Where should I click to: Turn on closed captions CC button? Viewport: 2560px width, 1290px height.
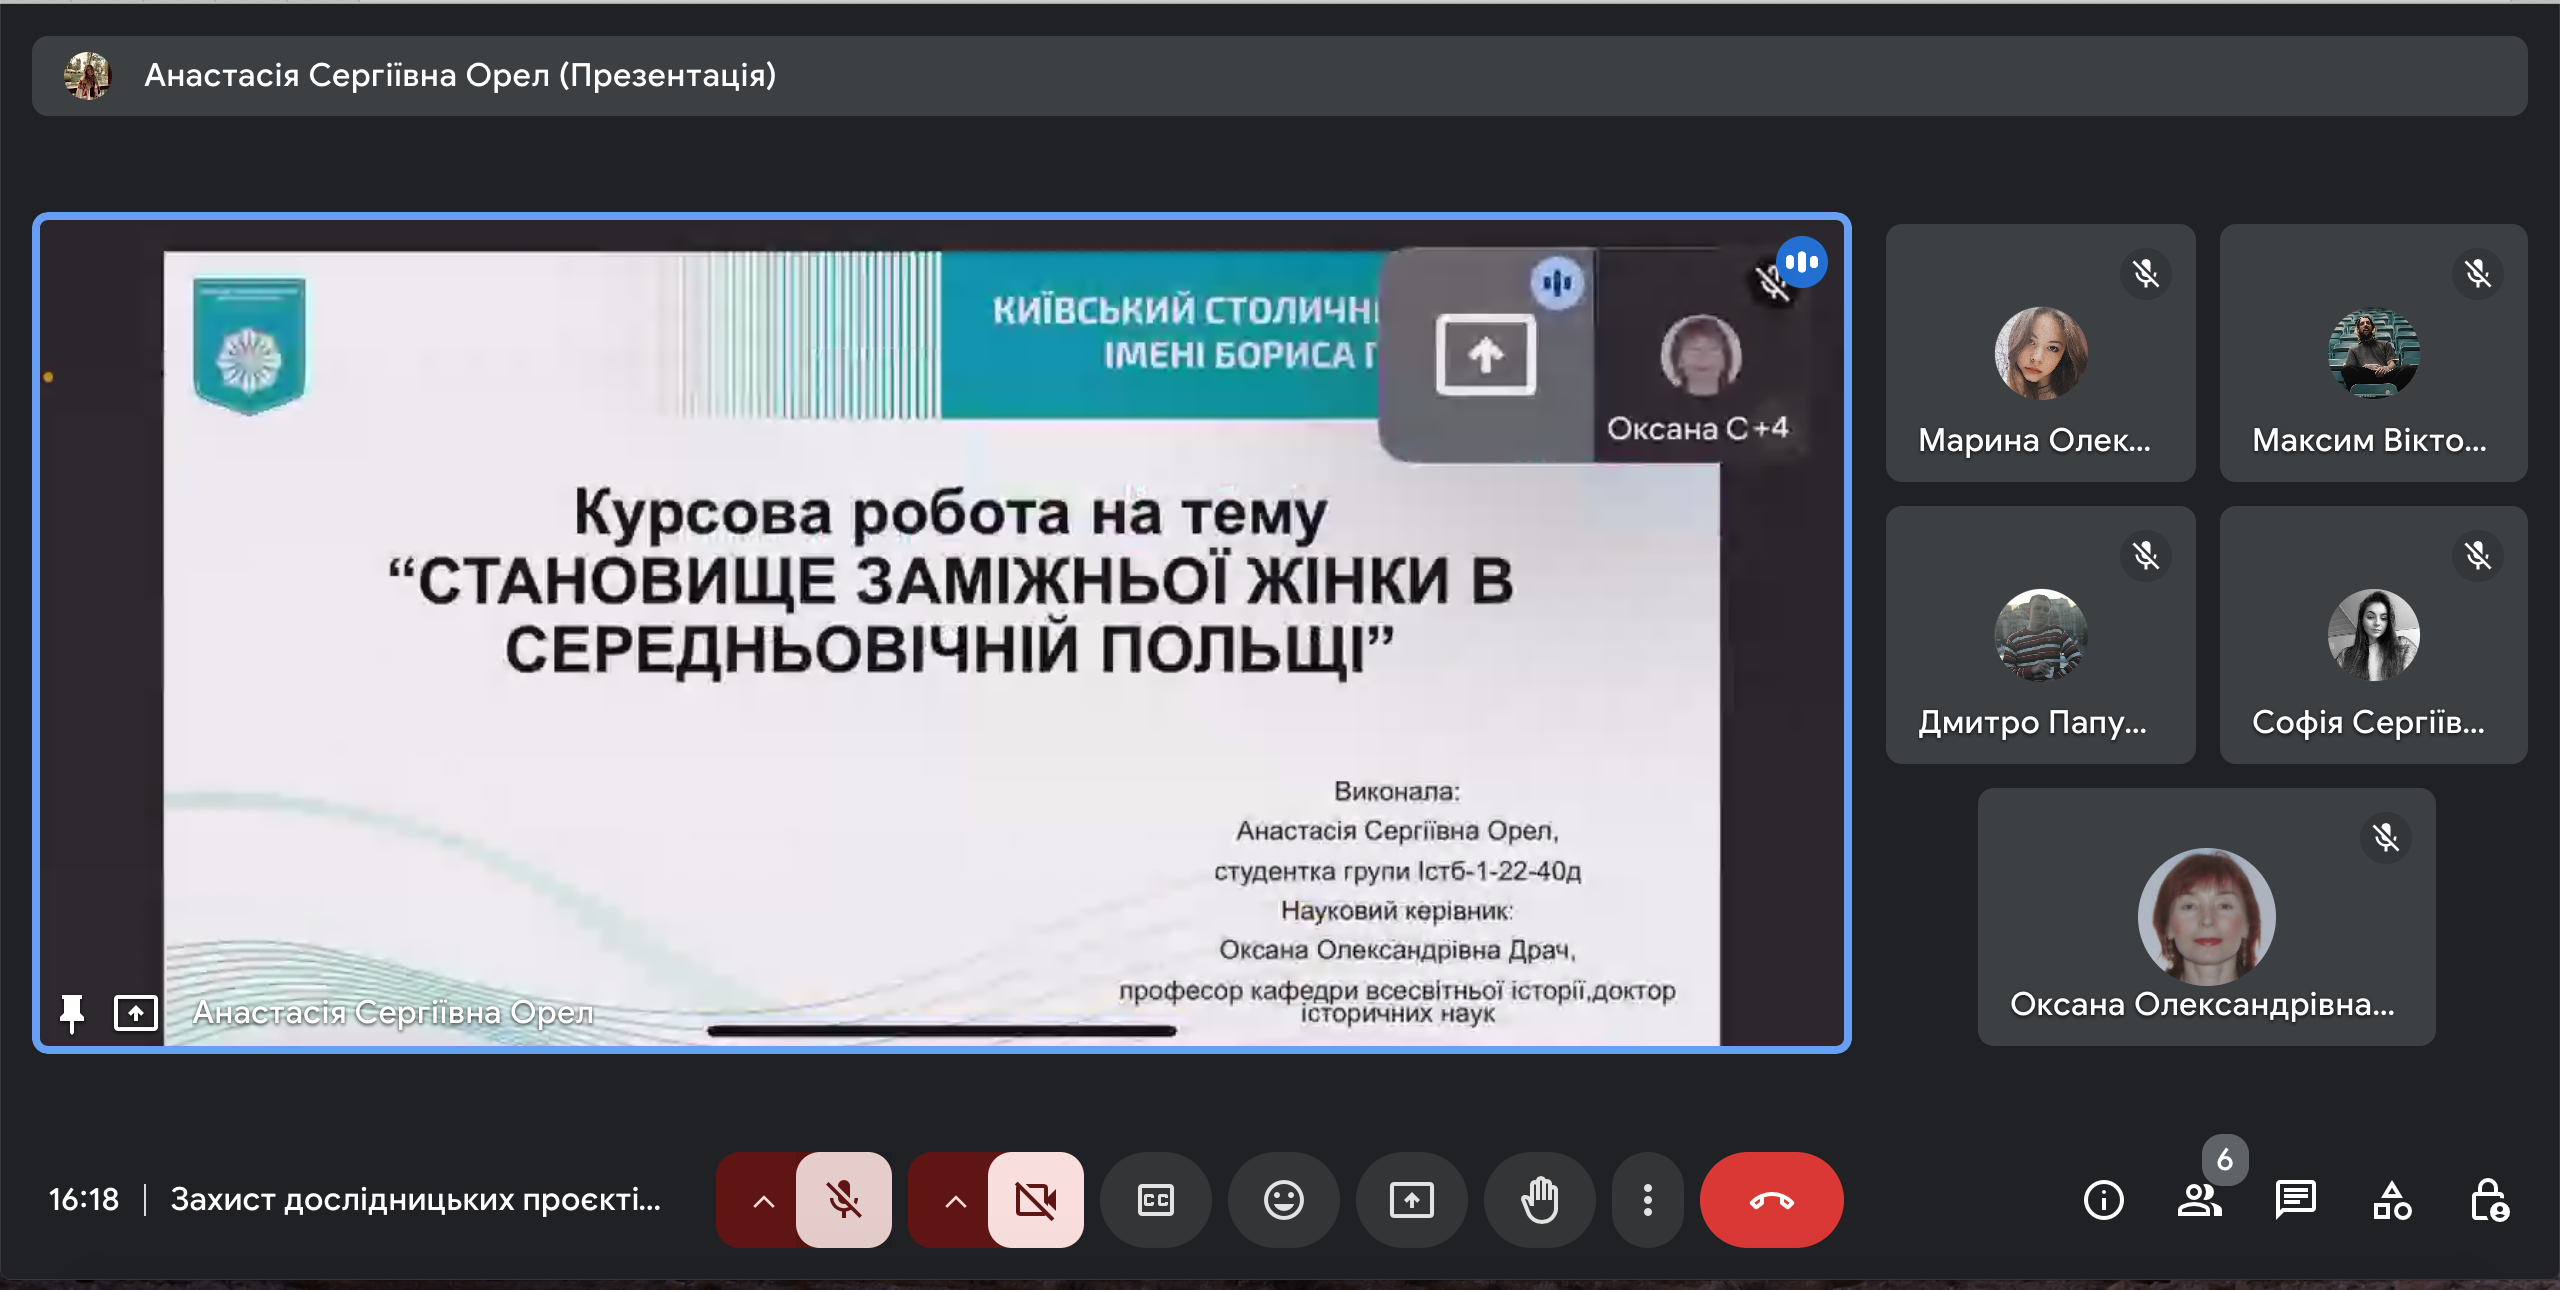point(1155,1200)
